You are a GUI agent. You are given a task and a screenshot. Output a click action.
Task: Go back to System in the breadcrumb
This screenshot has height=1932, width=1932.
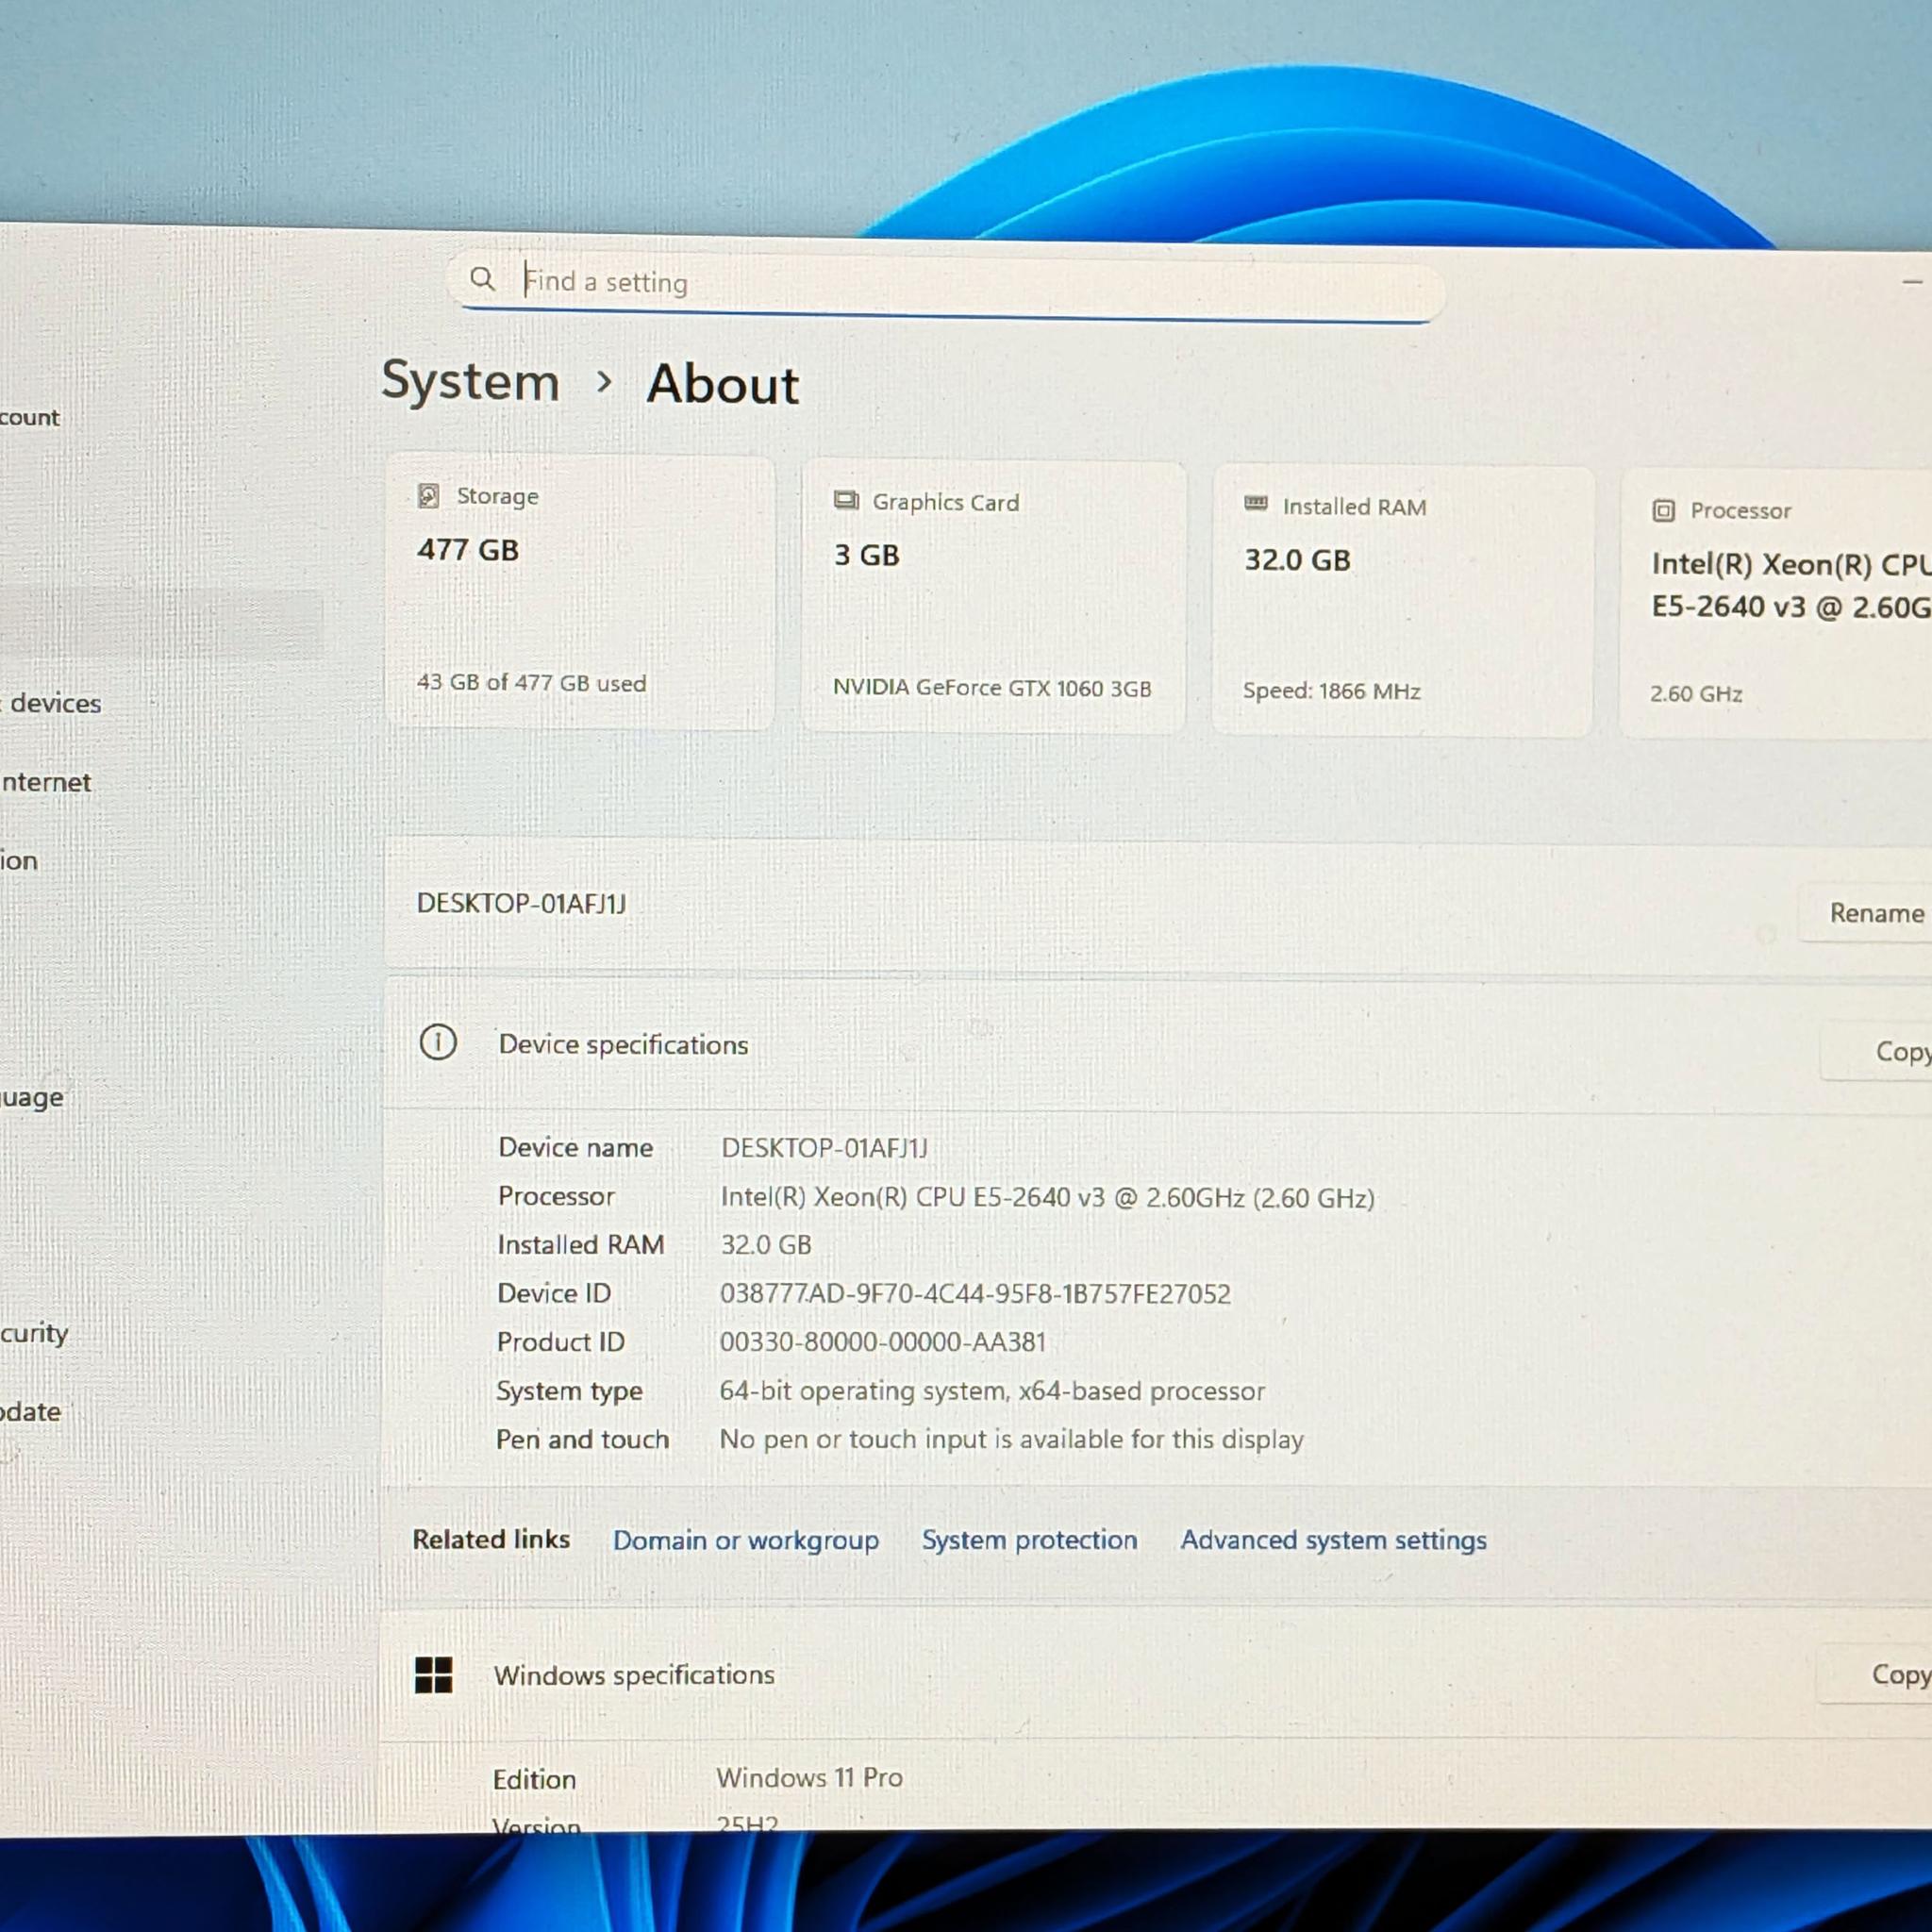point(470,381)
